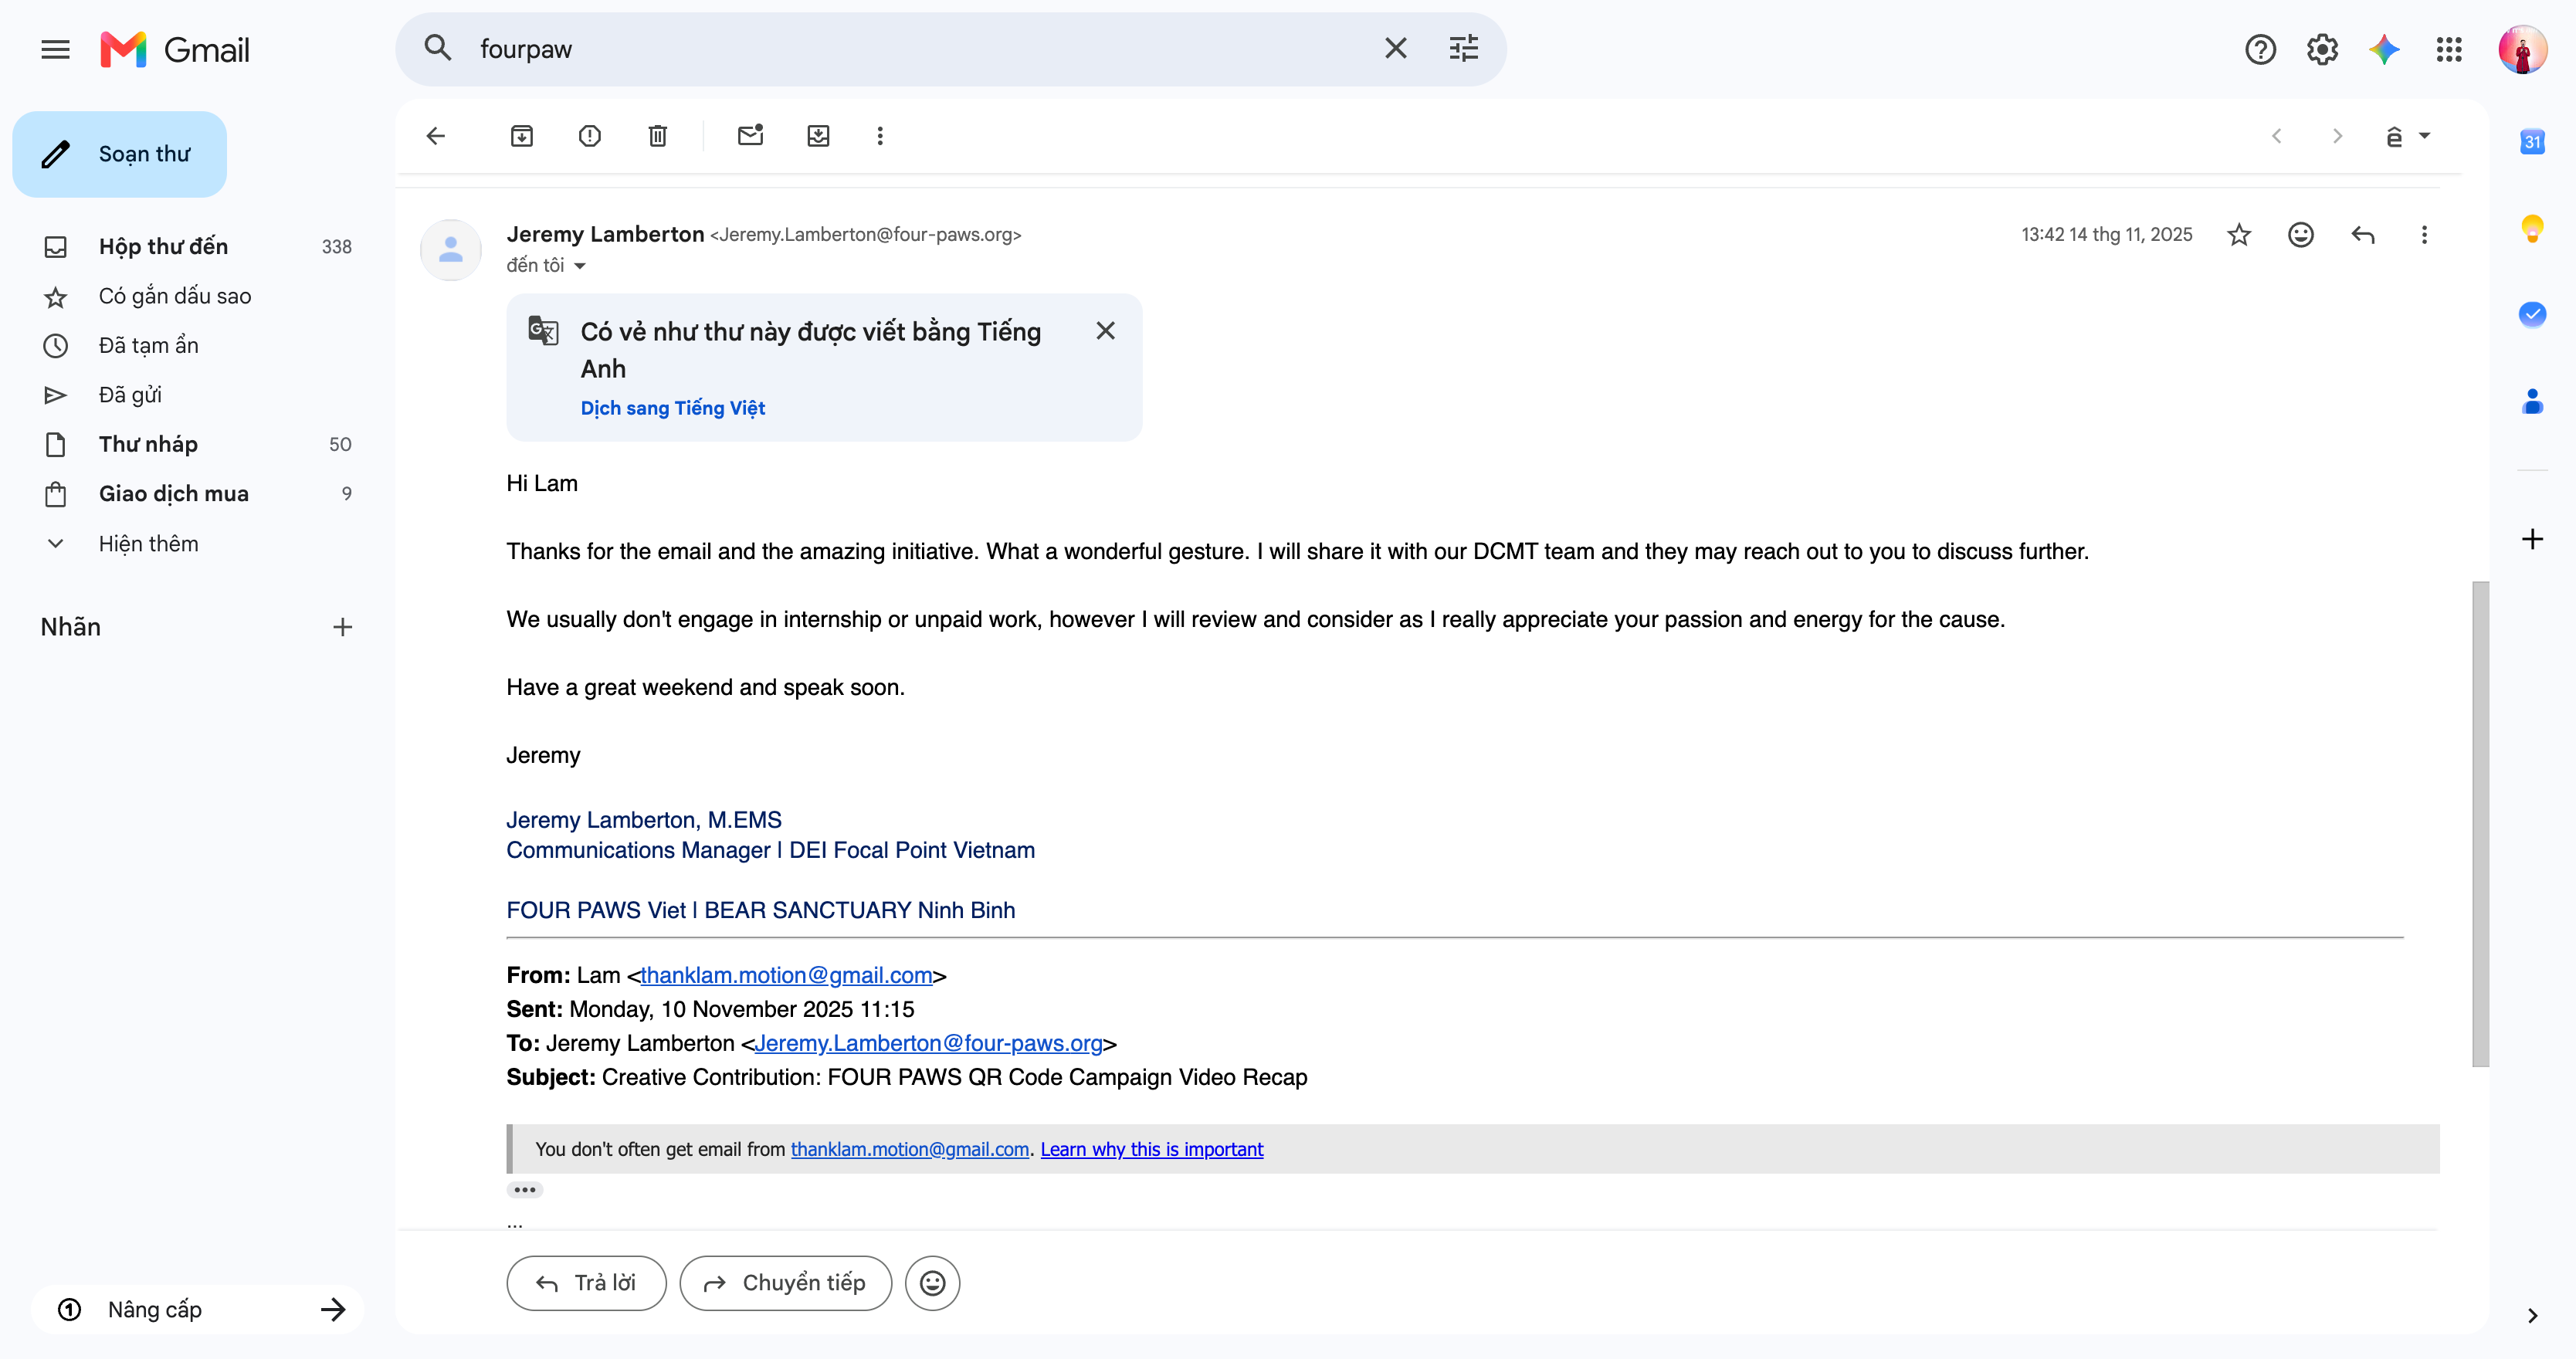Viewport: 2576px width, 1359px height.
Task: Expand 'Hiện thêm' to show more labels
Action: [x=198, y=544]
